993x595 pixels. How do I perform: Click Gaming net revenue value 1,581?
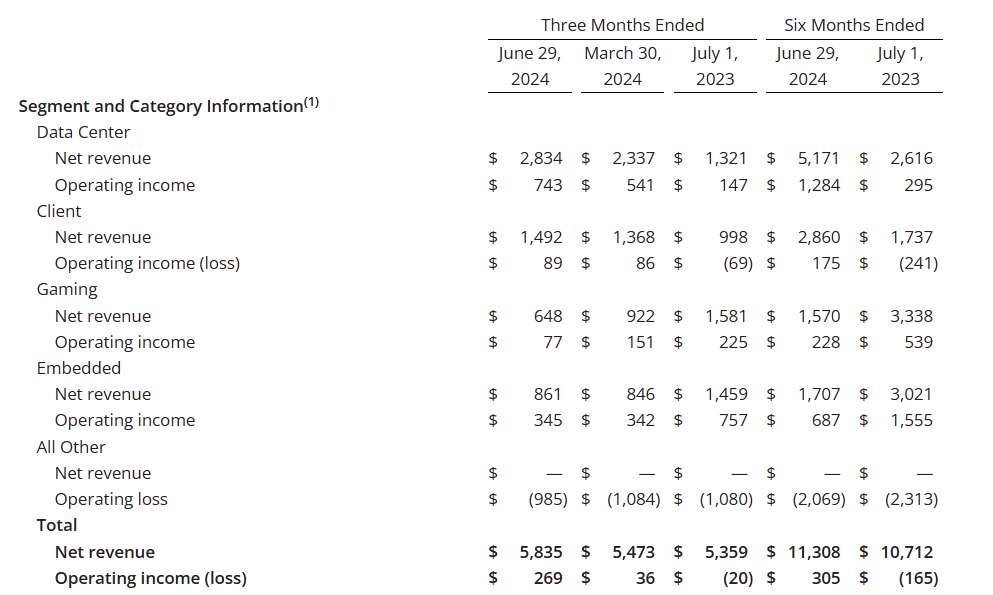[726, 316]
